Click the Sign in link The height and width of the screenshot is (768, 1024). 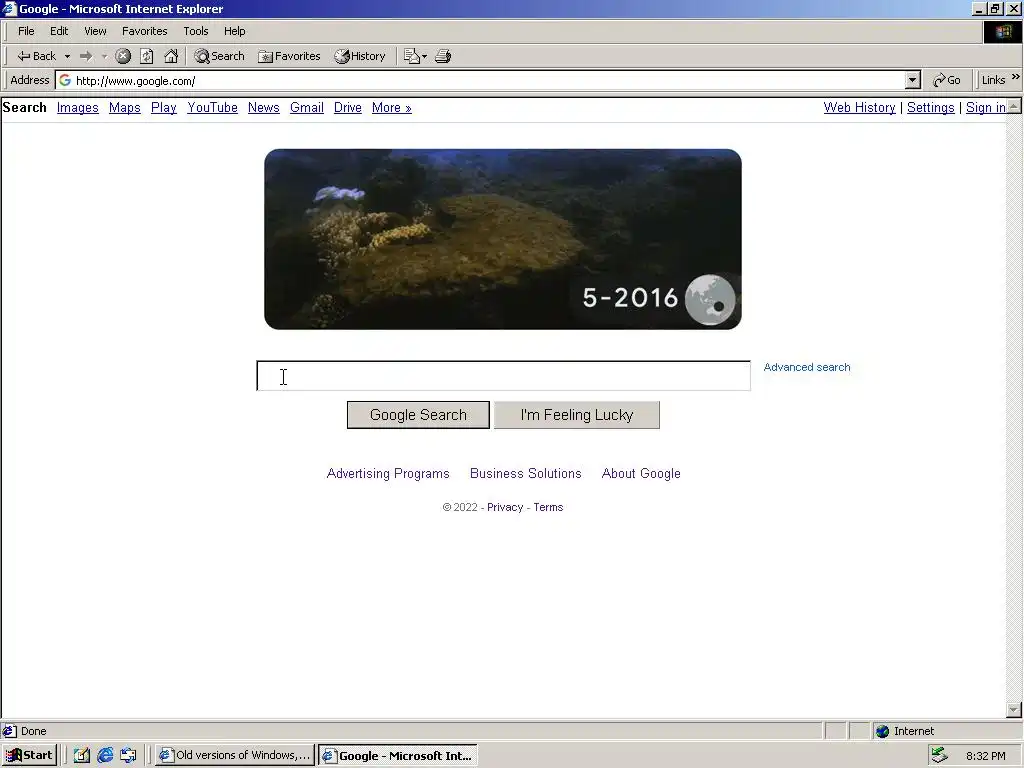(x=986, y=108)
